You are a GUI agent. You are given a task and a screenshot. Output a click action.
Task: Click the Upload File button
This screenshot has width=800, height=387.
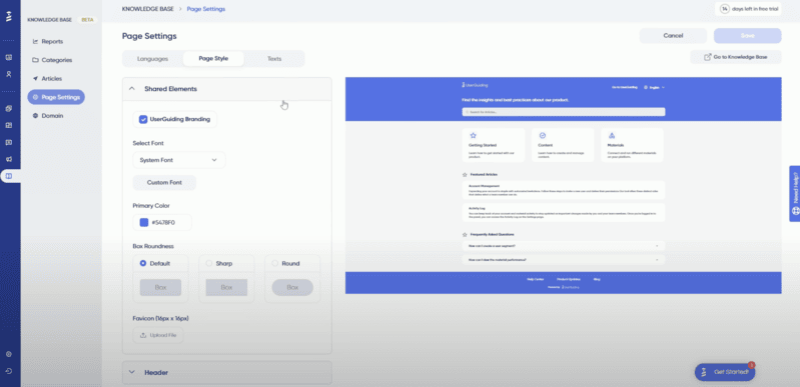tap(158, 335)
